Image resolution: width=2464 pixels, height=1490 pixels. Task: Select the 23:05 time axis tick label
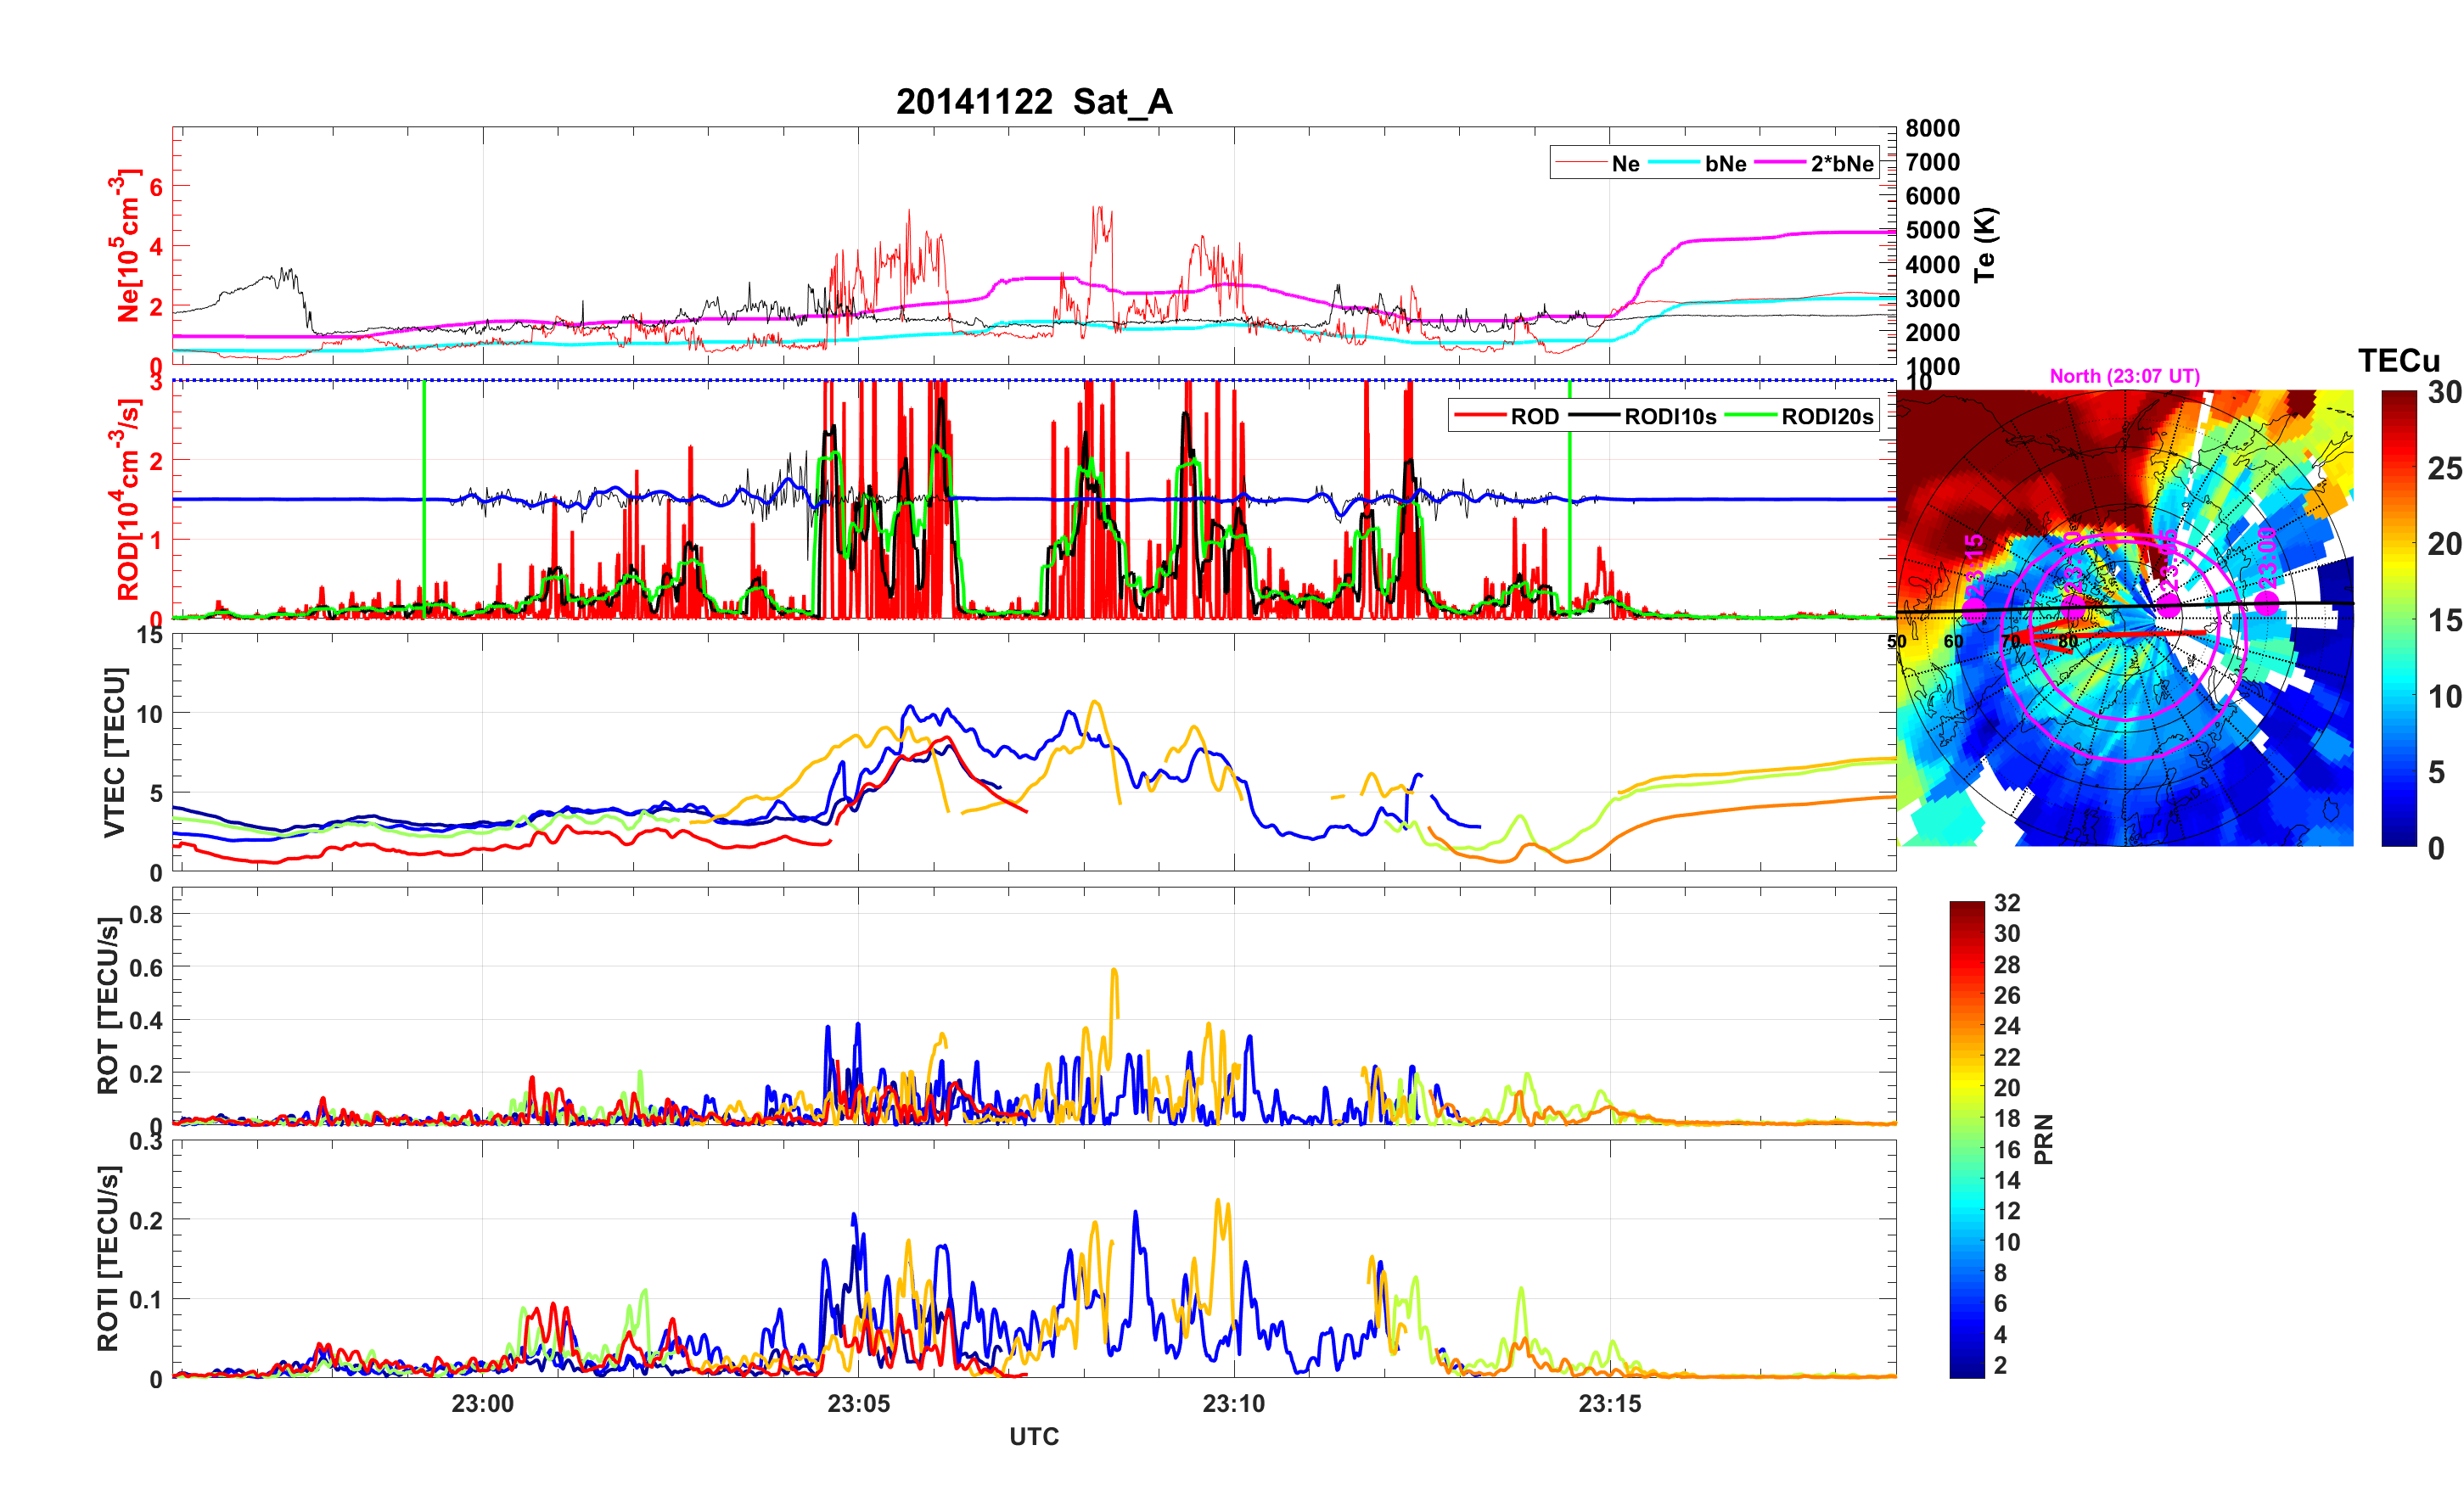[858, 1404]
